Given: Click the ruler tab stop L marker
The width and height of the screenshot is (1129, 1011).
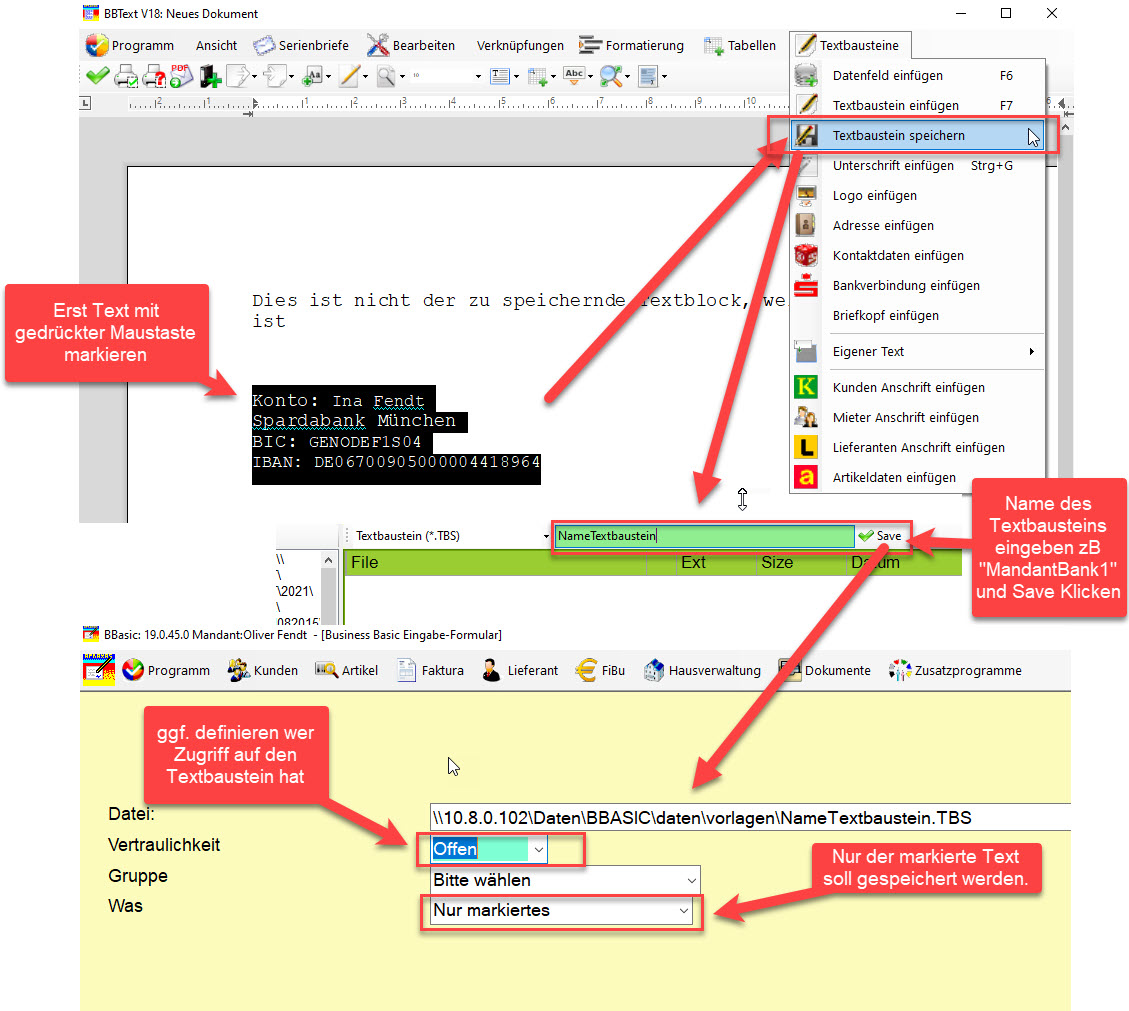Looking at the screenshot, I should point(85,103).
